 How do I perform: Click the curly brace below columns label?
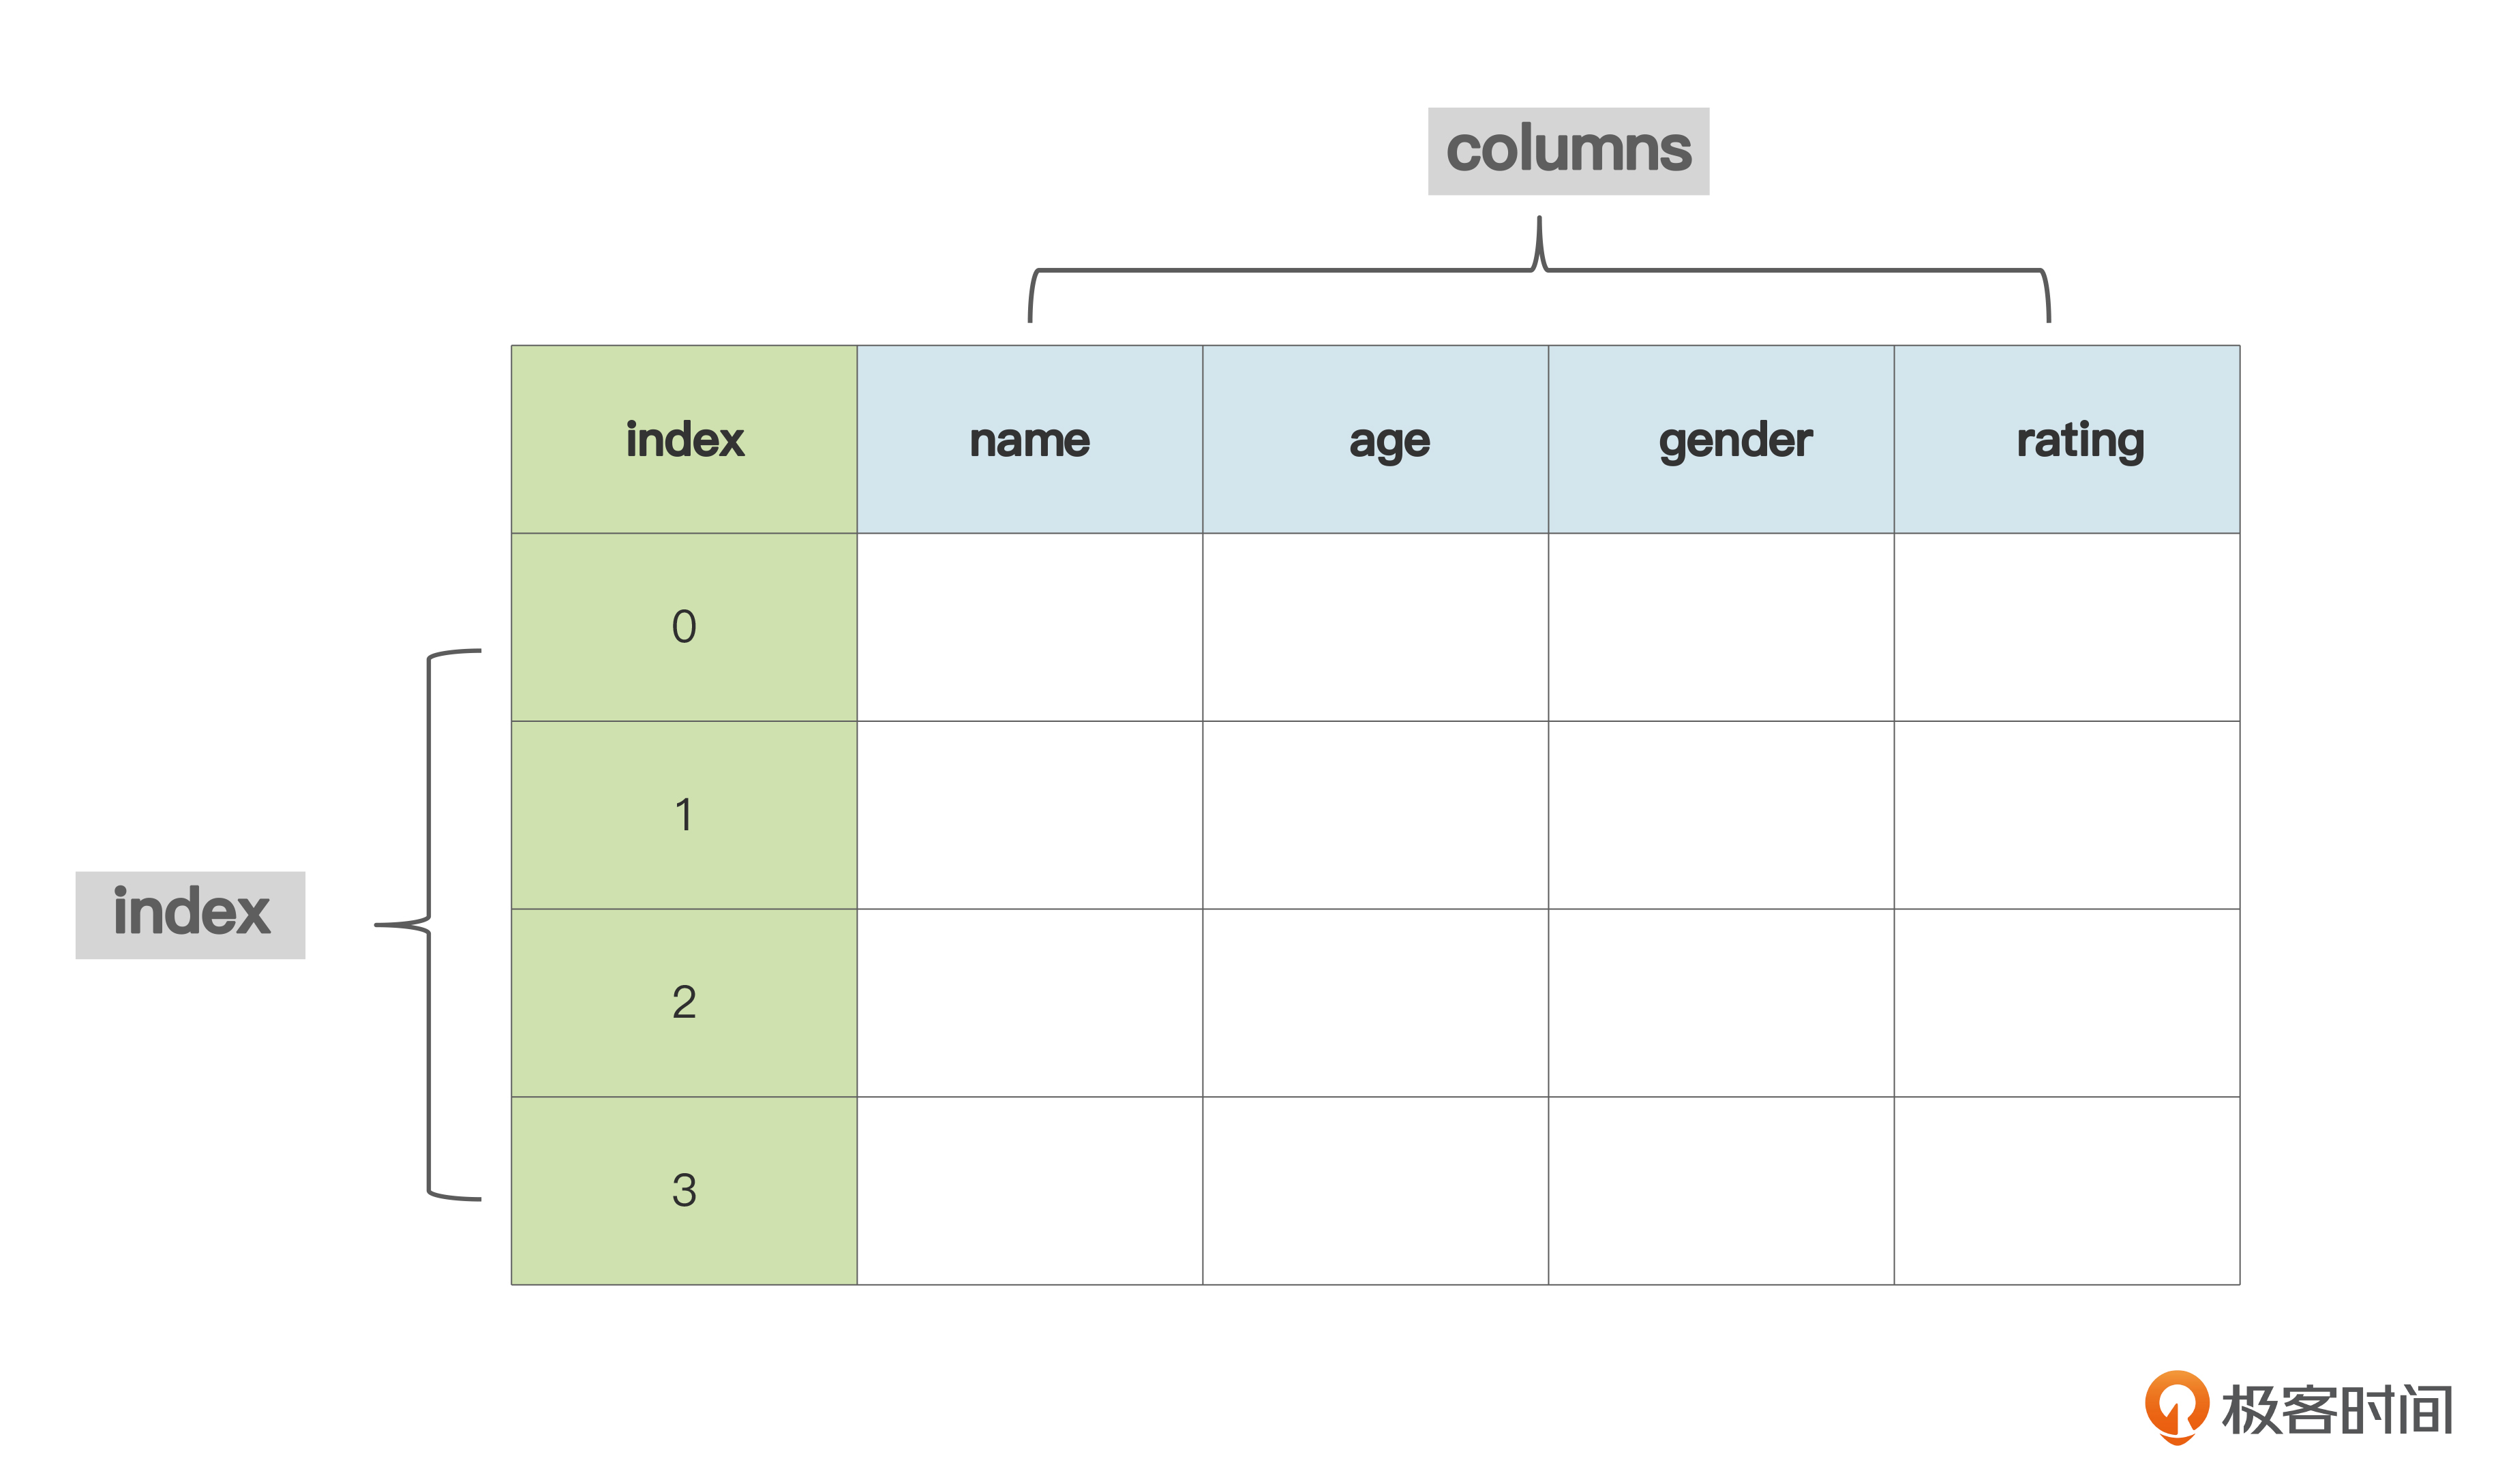pyautogui.click(x=1539, y=269)
